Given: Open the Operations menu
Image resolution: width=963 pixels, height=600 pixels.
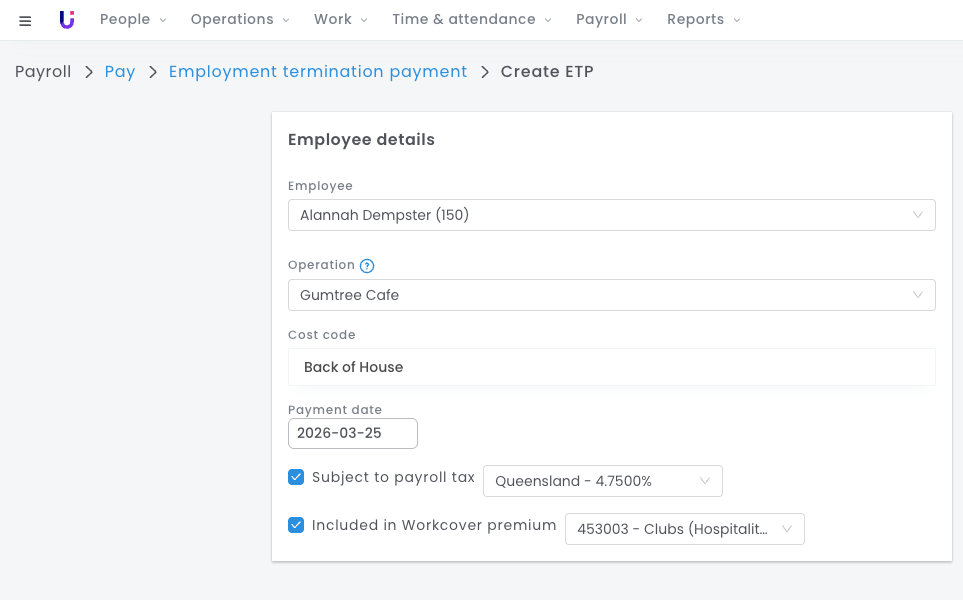Looking at the screenshot, I should (240, 20).
